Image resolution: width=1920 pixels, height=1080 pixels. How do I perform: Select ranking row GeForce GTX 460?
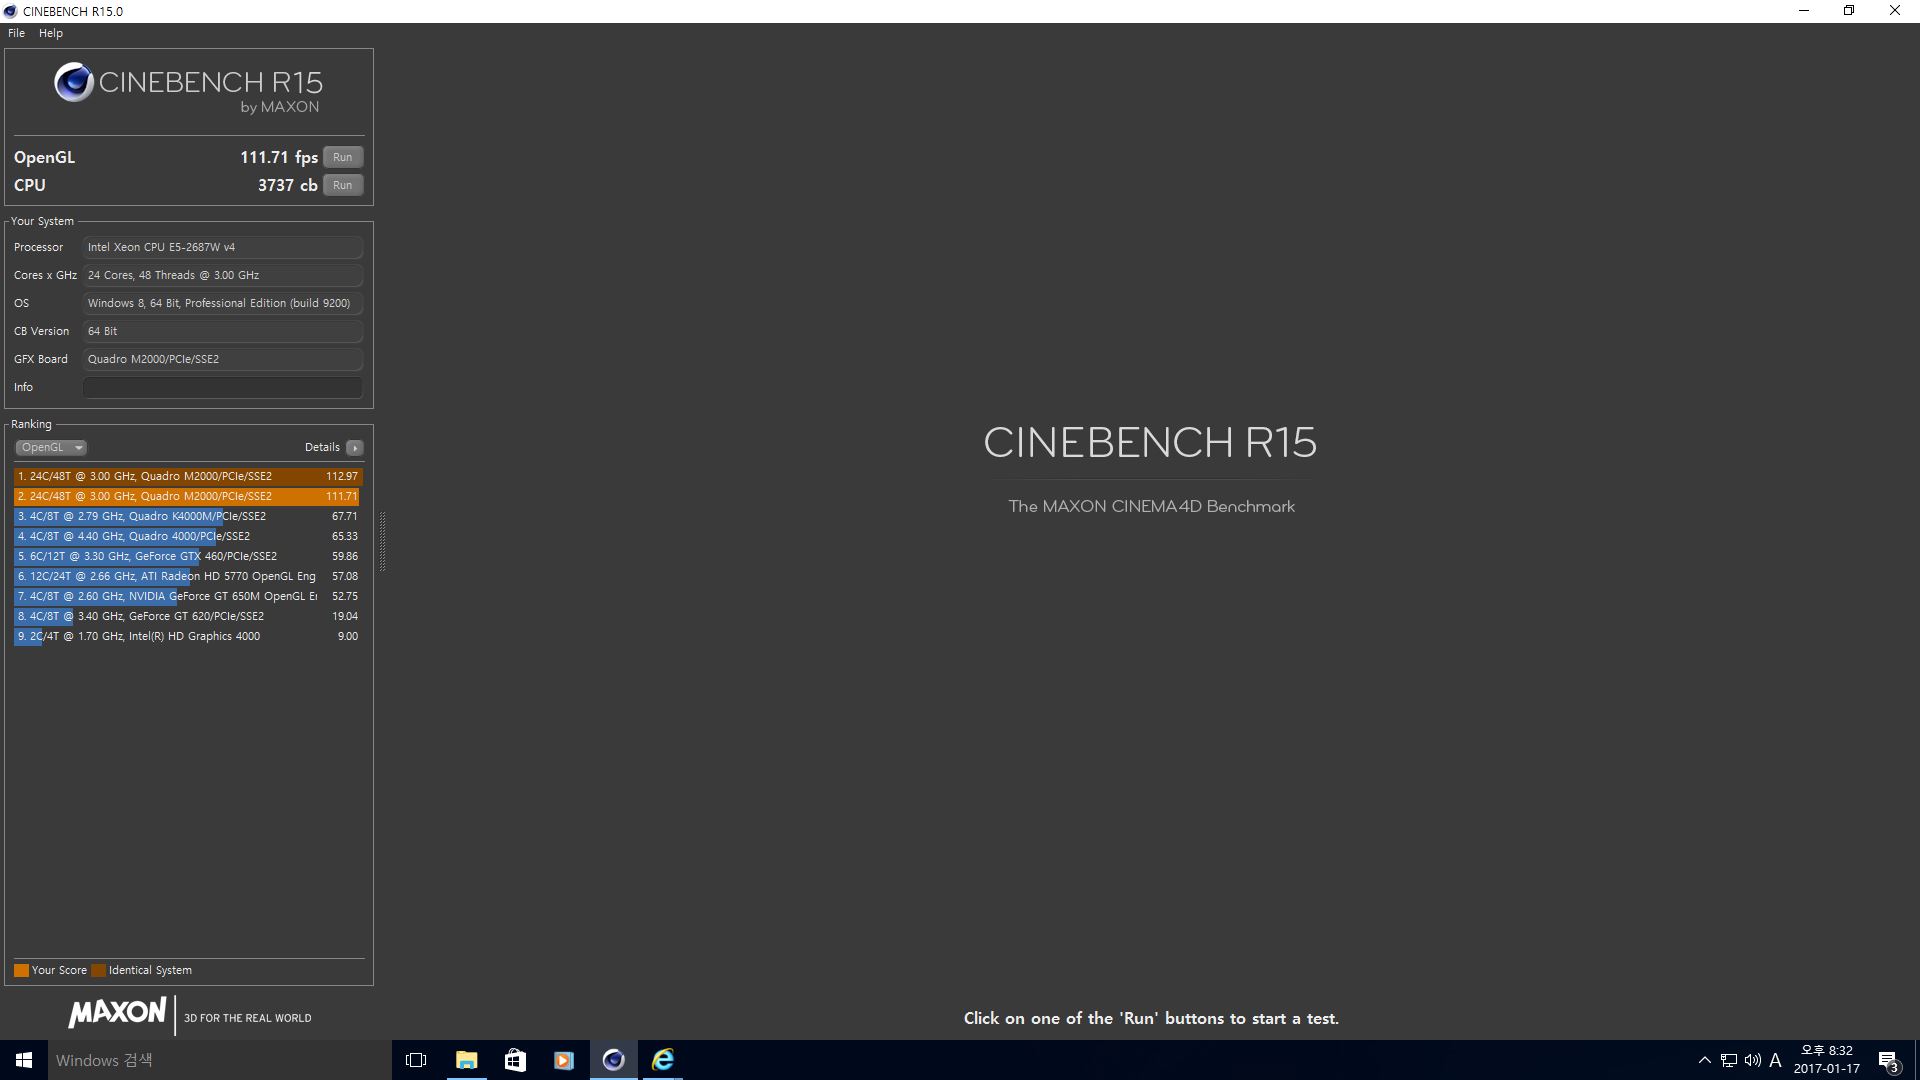[188, 556]
